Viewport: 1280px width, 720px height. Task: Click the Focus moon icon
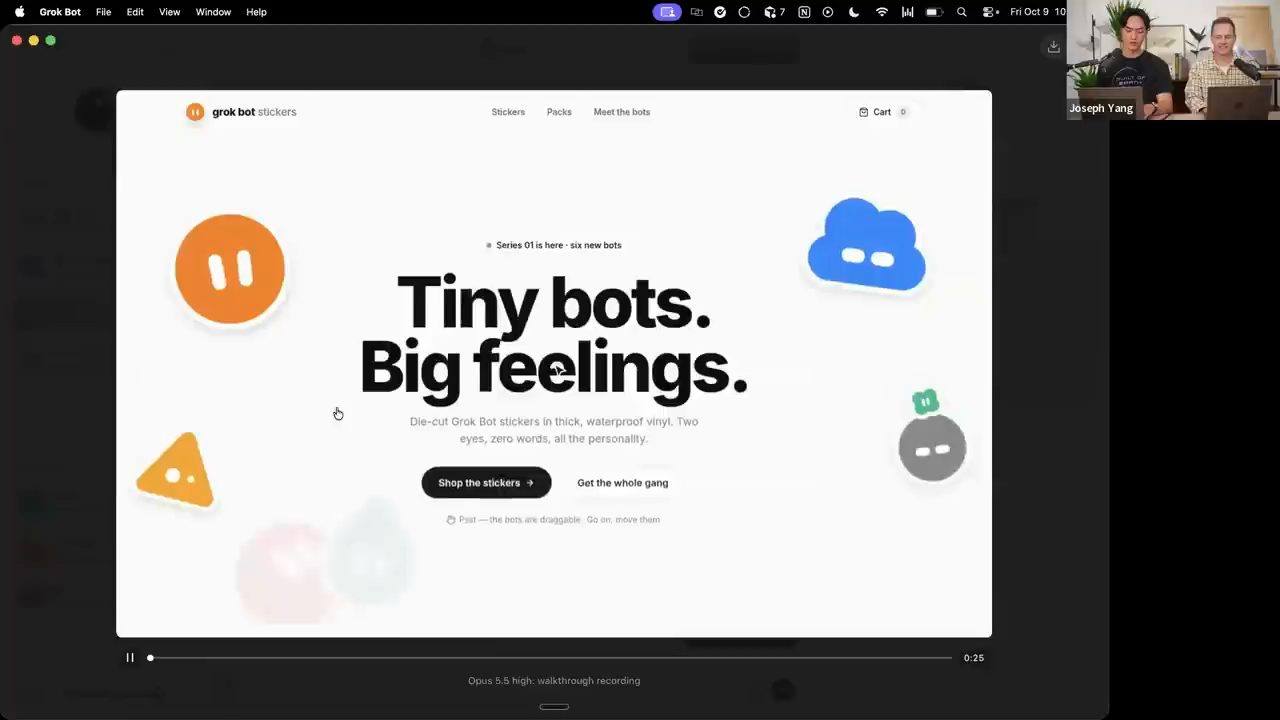tap(854, 12)
